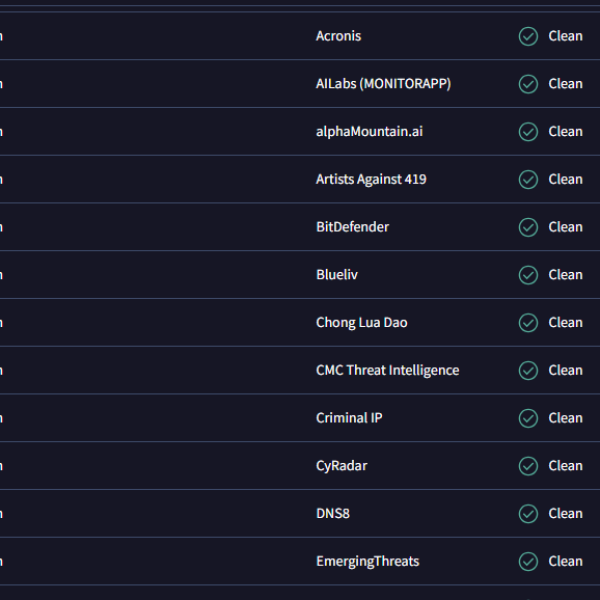Screen dimensions: 600x600
Task: Click the Clean result text for CyRadar
Action: pyautogui.click(x=565, y=466)
